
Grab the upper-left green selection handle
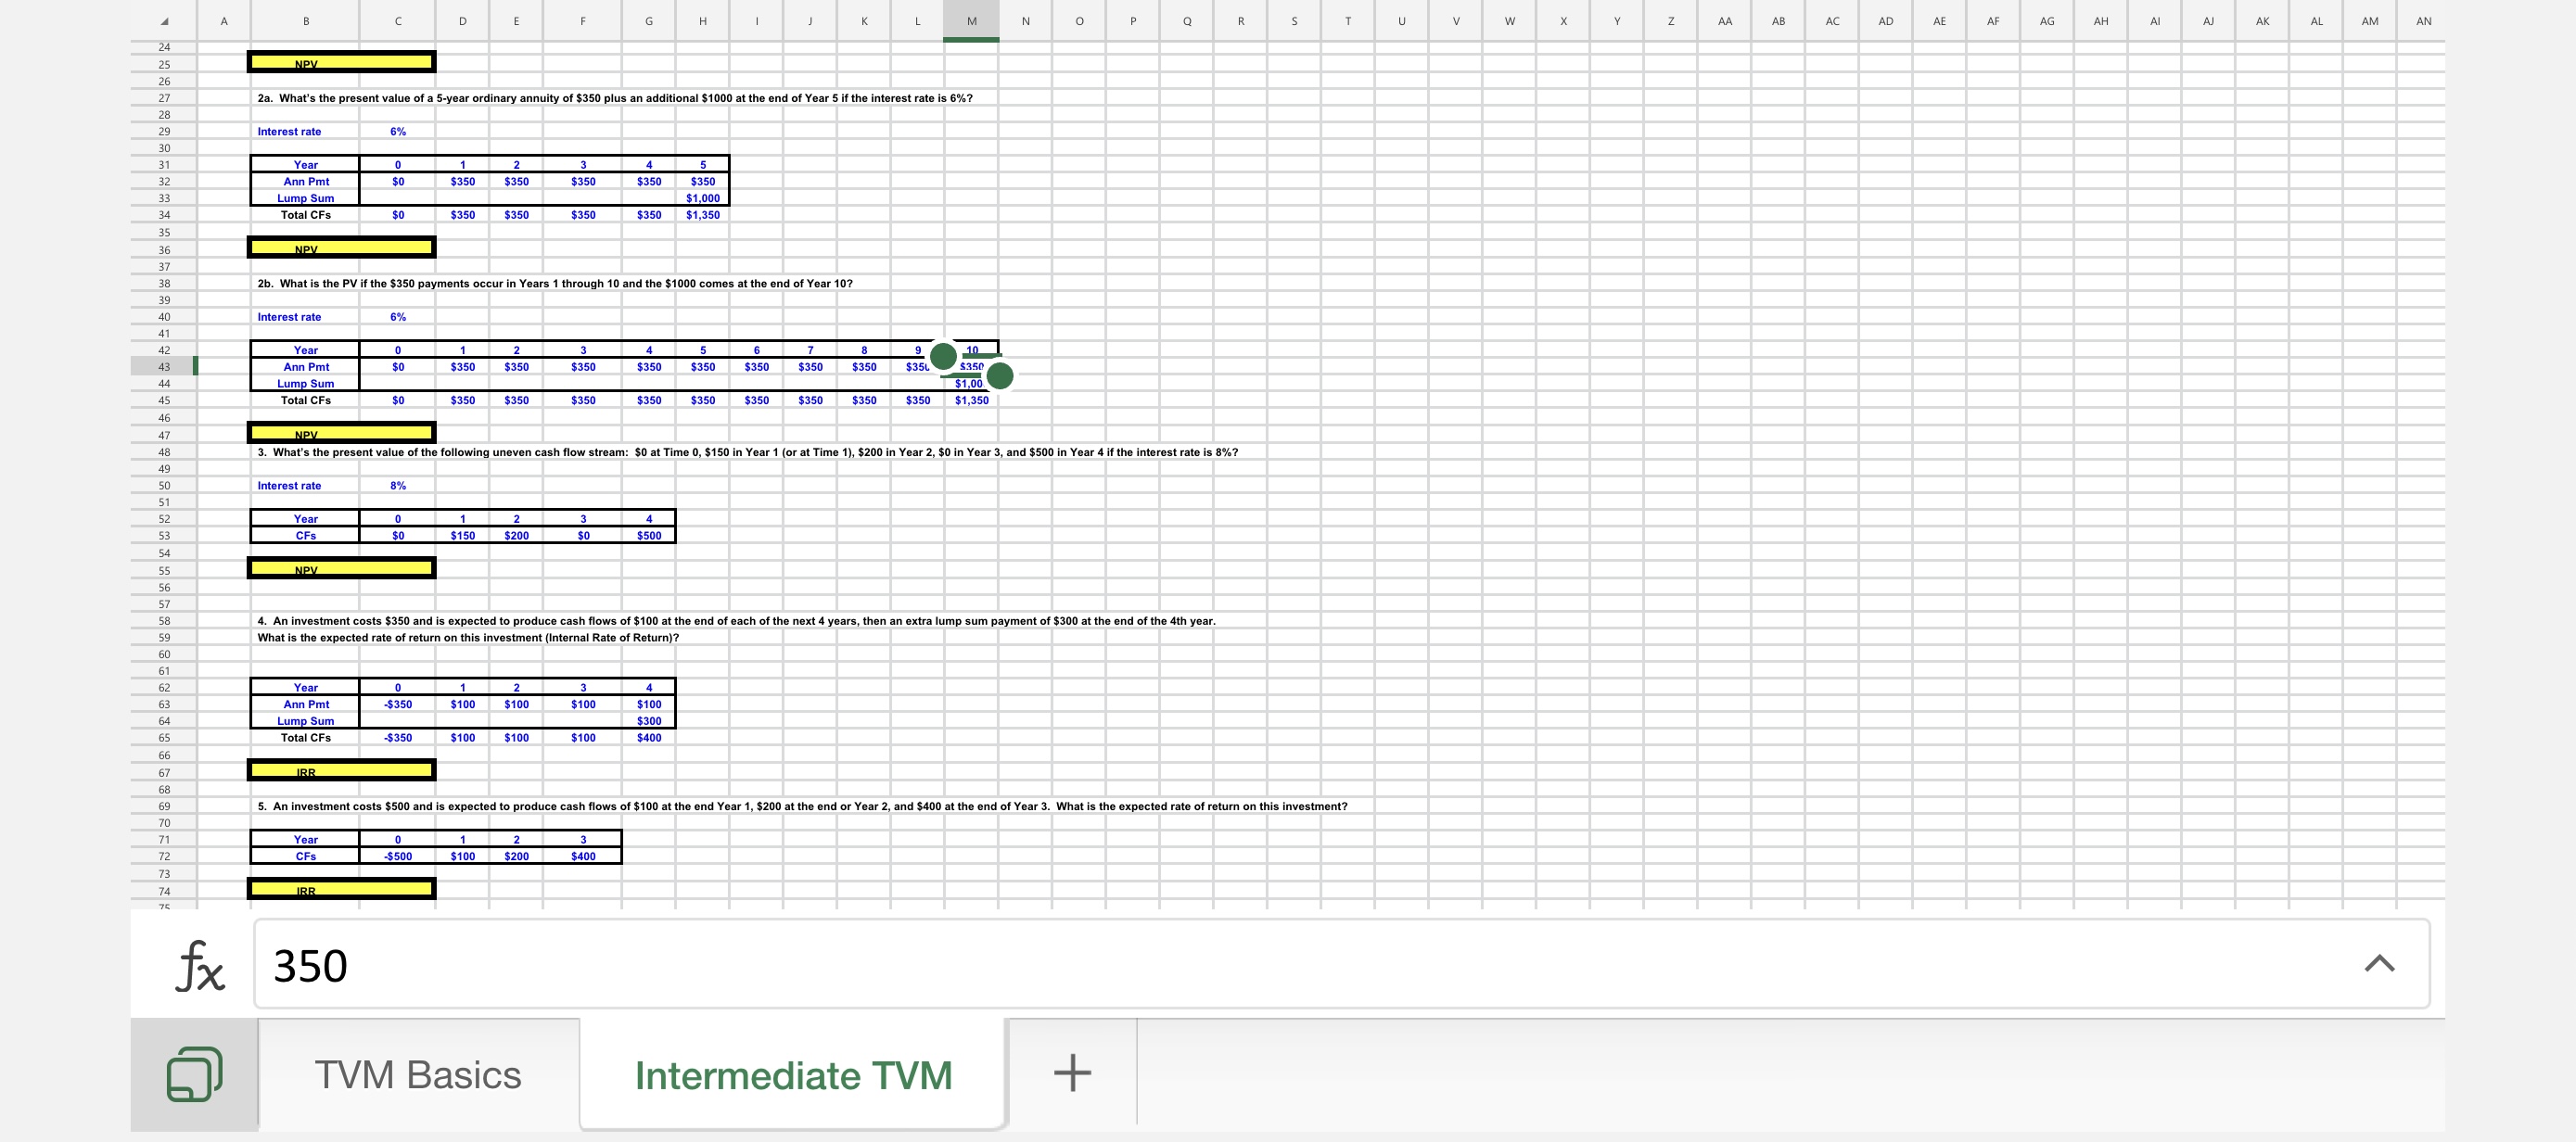(x=943, y=355)
